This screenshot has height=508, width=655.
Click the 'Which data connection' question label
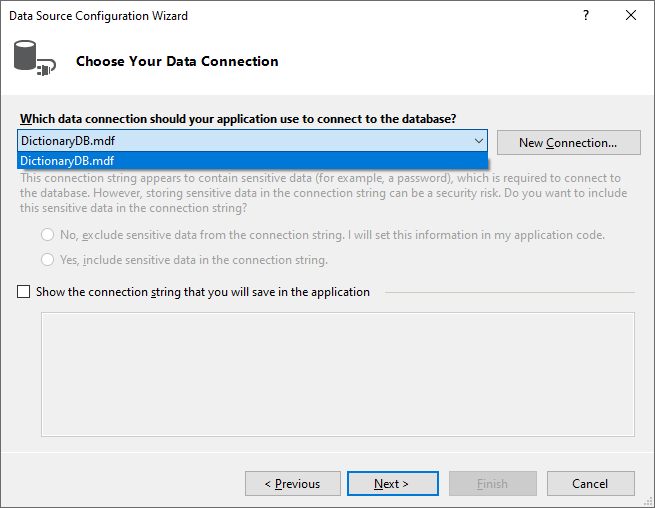tap(238, 119)
